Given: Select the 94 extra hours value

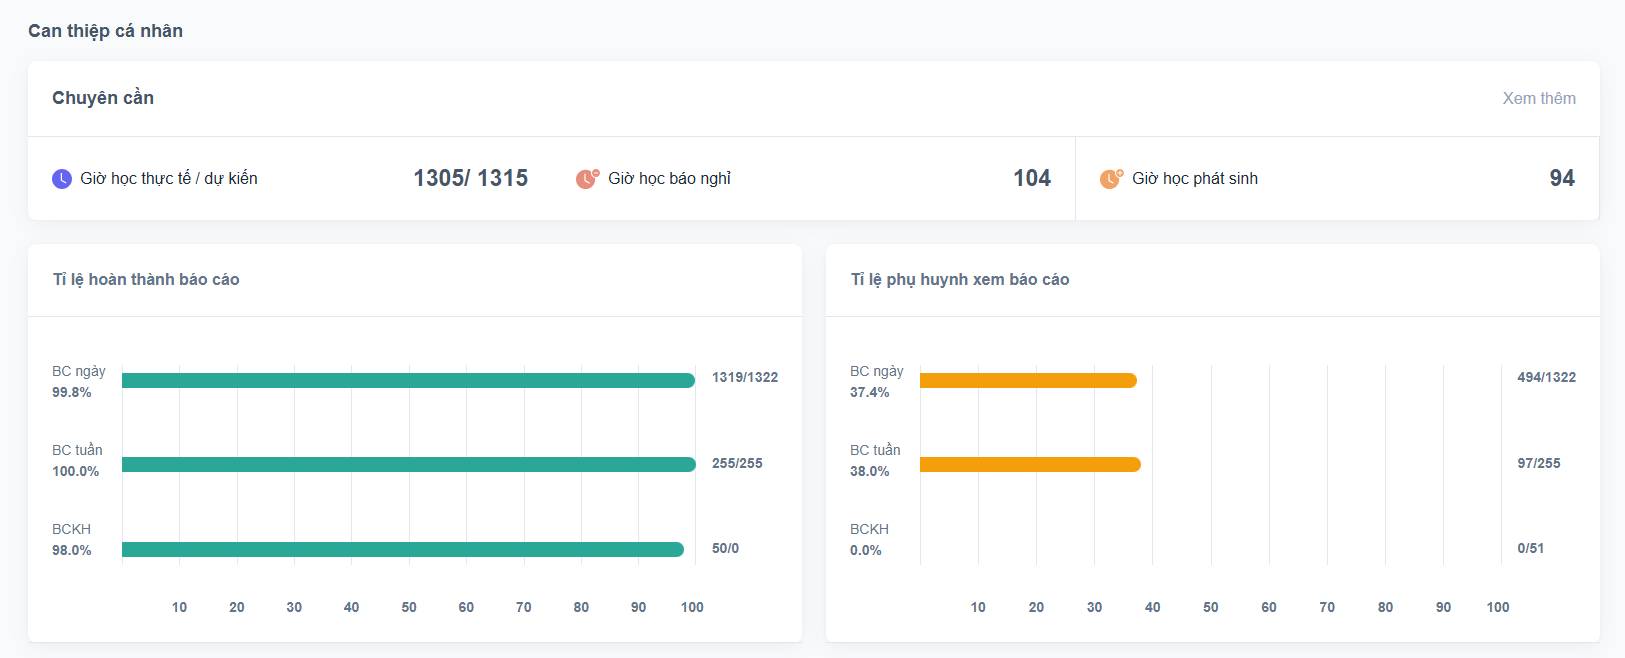Looking at the screenshot, I should point(1561,178).
